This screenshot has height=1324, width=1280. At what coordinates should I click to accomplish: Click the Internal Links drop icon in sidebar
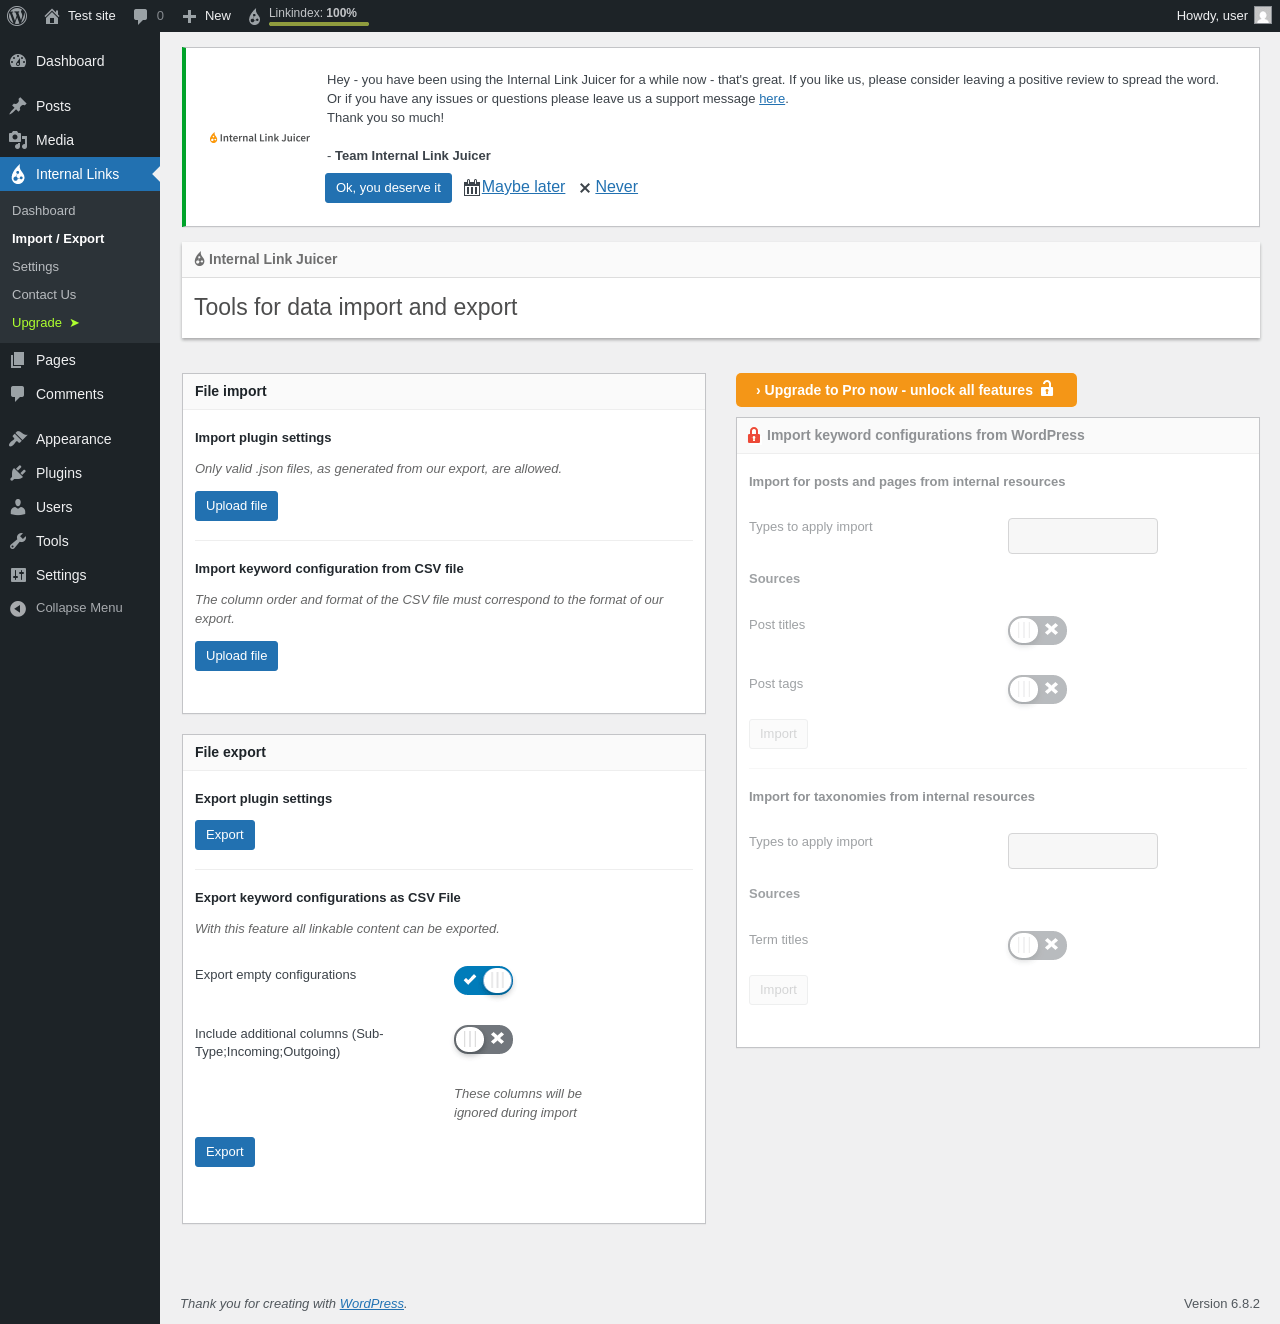point(18,175)
